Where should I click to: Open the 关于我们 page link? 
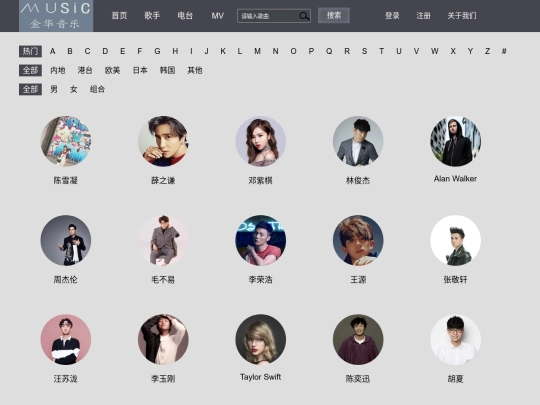(x=462, y=16)
